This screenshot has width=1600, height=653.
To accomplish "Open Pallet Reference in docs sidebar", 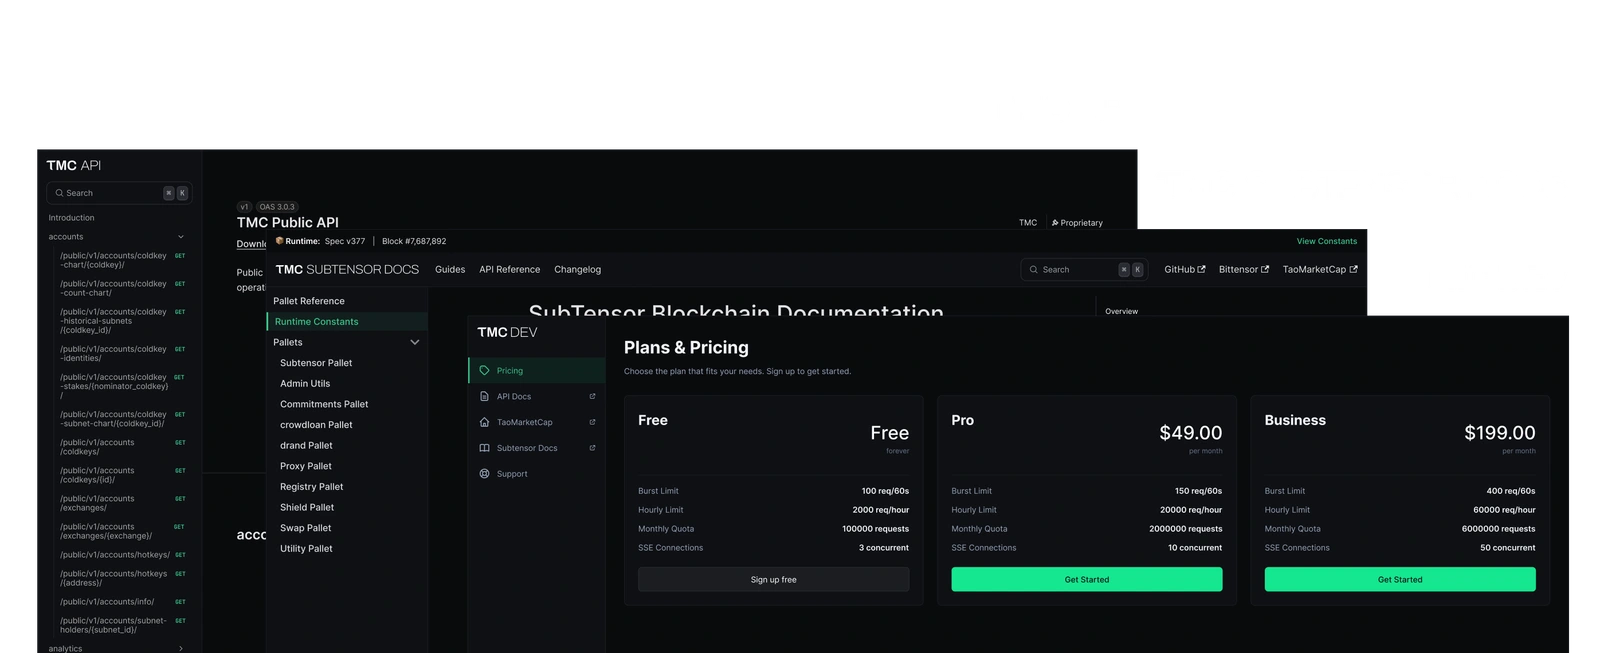I will coord(308,301).
